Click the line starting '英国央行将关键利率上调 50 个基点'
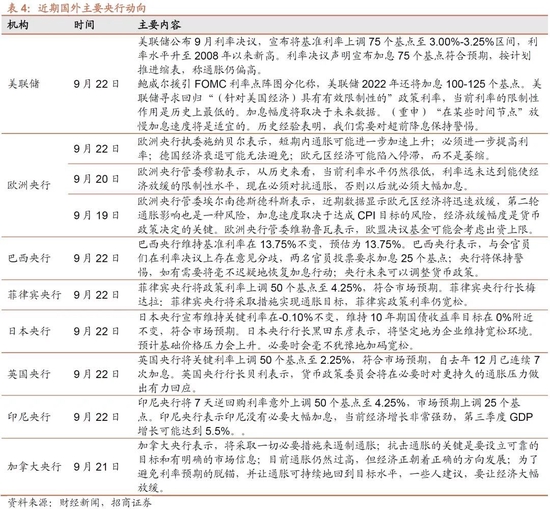550x509 pixels. click(x=339, y=360)
